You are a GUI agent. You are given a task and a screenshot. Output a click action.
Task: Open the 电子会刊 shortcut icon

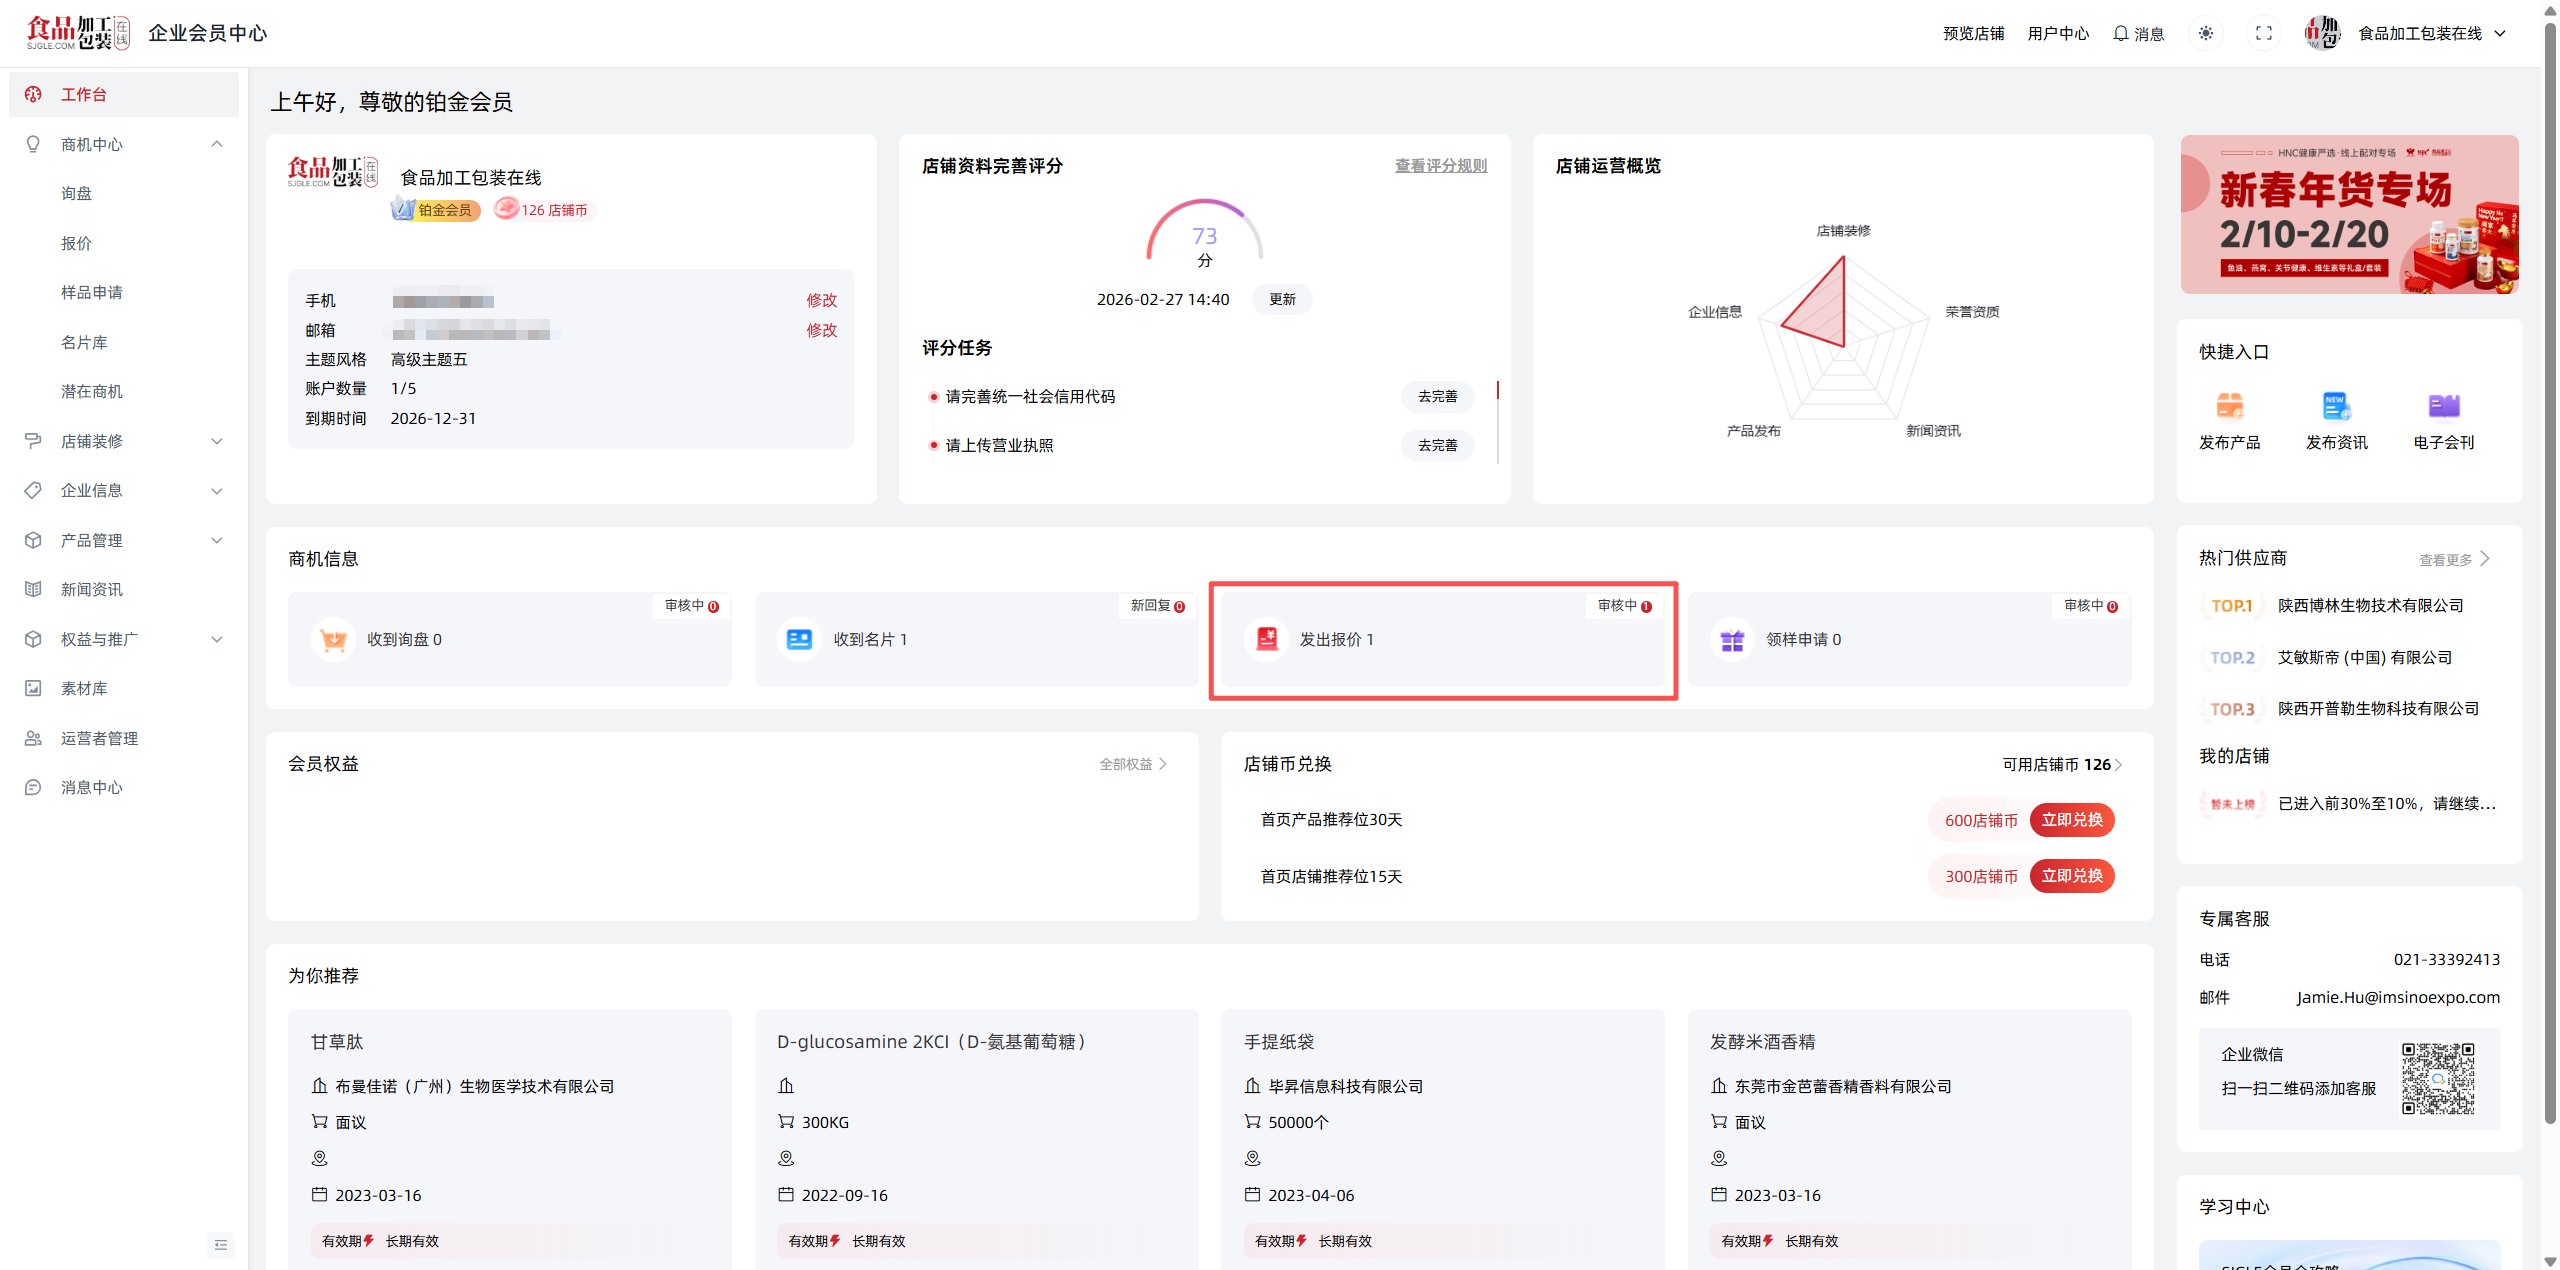(2443, 406)
